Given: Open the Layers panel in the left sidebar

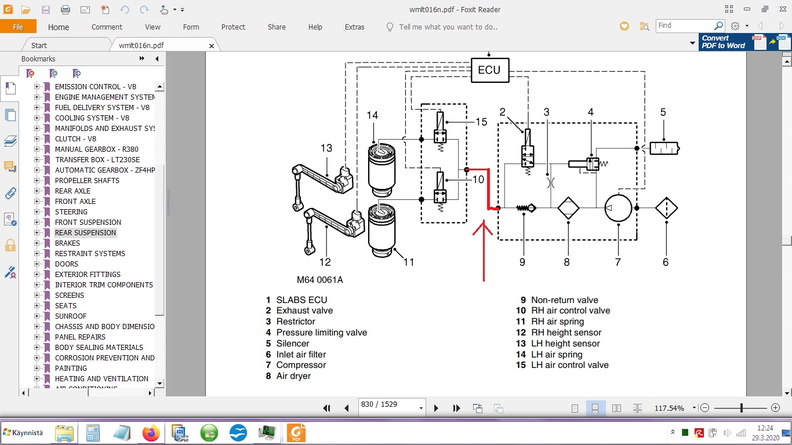Looking at the screenshot, I should click(x=10, y=141).
